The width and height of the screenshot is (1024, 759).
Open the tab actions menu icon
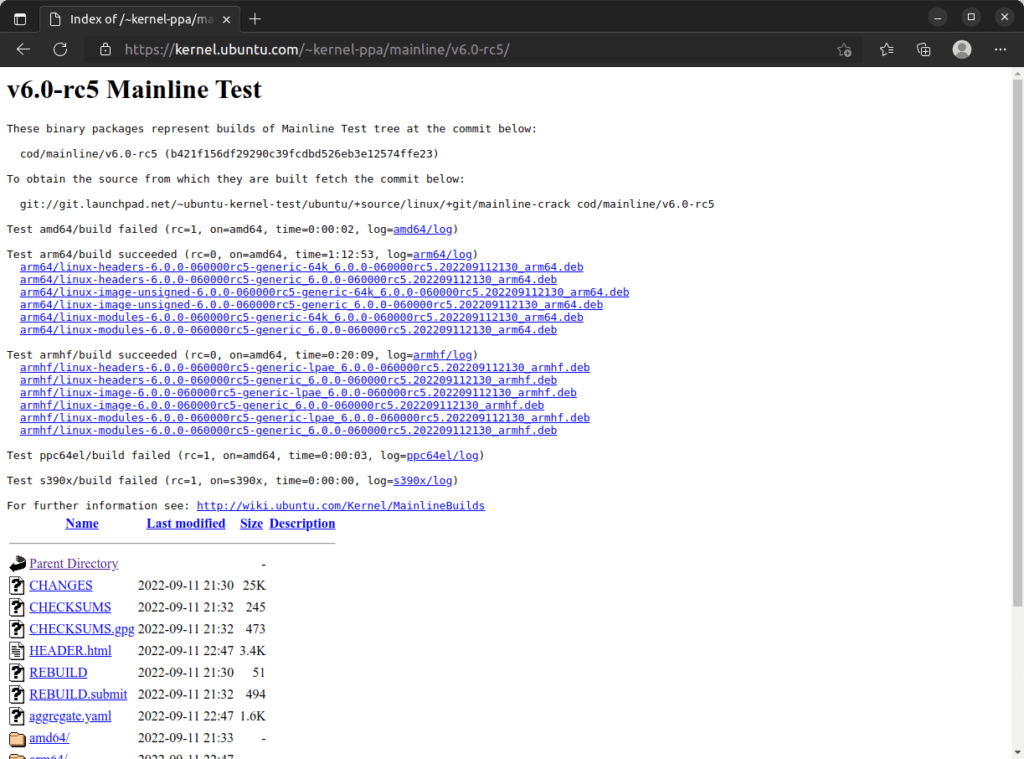[20, 19]
